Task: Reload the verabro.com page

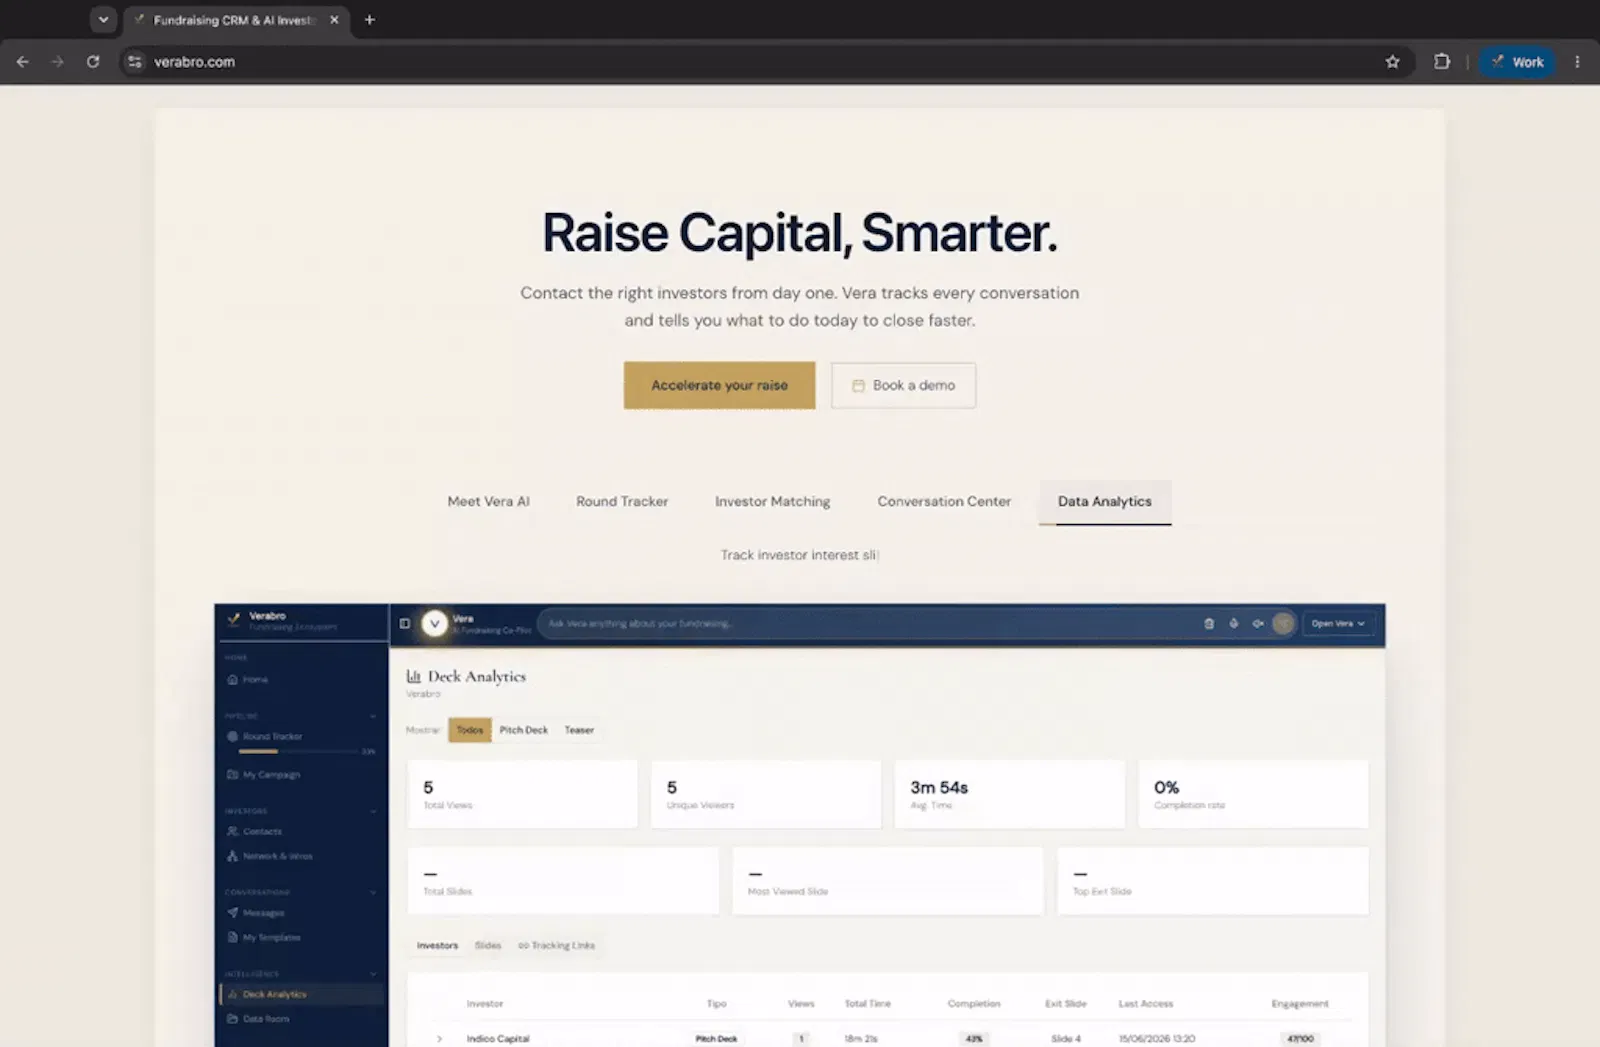Action: [93, 62]
